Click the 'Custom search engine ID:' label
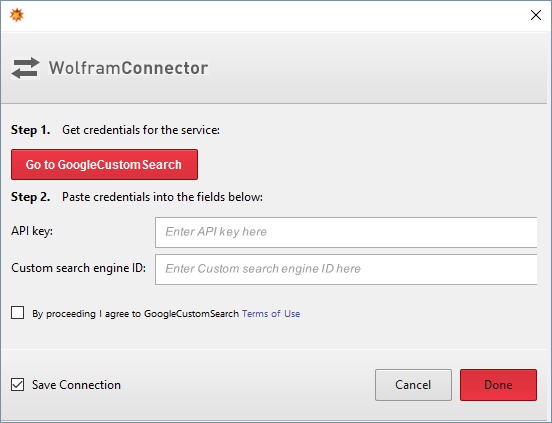 pyautogui.click(x=79, y=268)
